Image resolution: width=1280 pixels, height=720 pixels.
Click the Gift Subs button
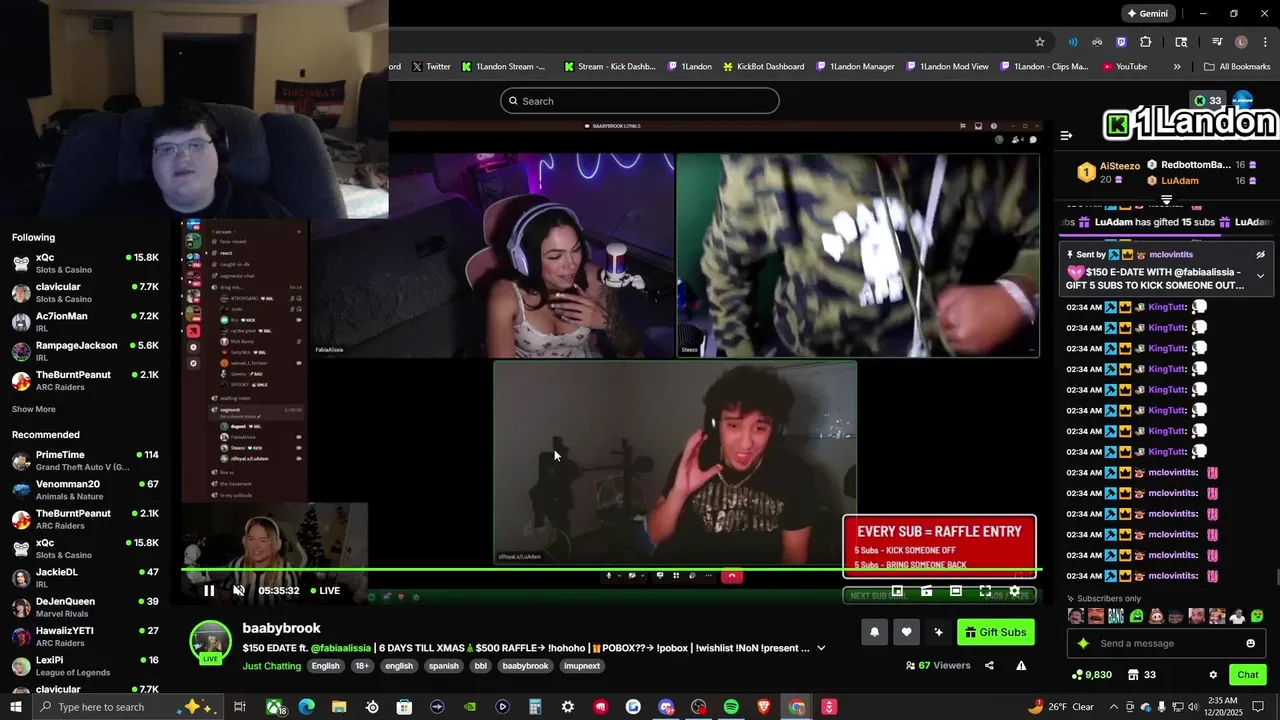click(x=996, y=632)
